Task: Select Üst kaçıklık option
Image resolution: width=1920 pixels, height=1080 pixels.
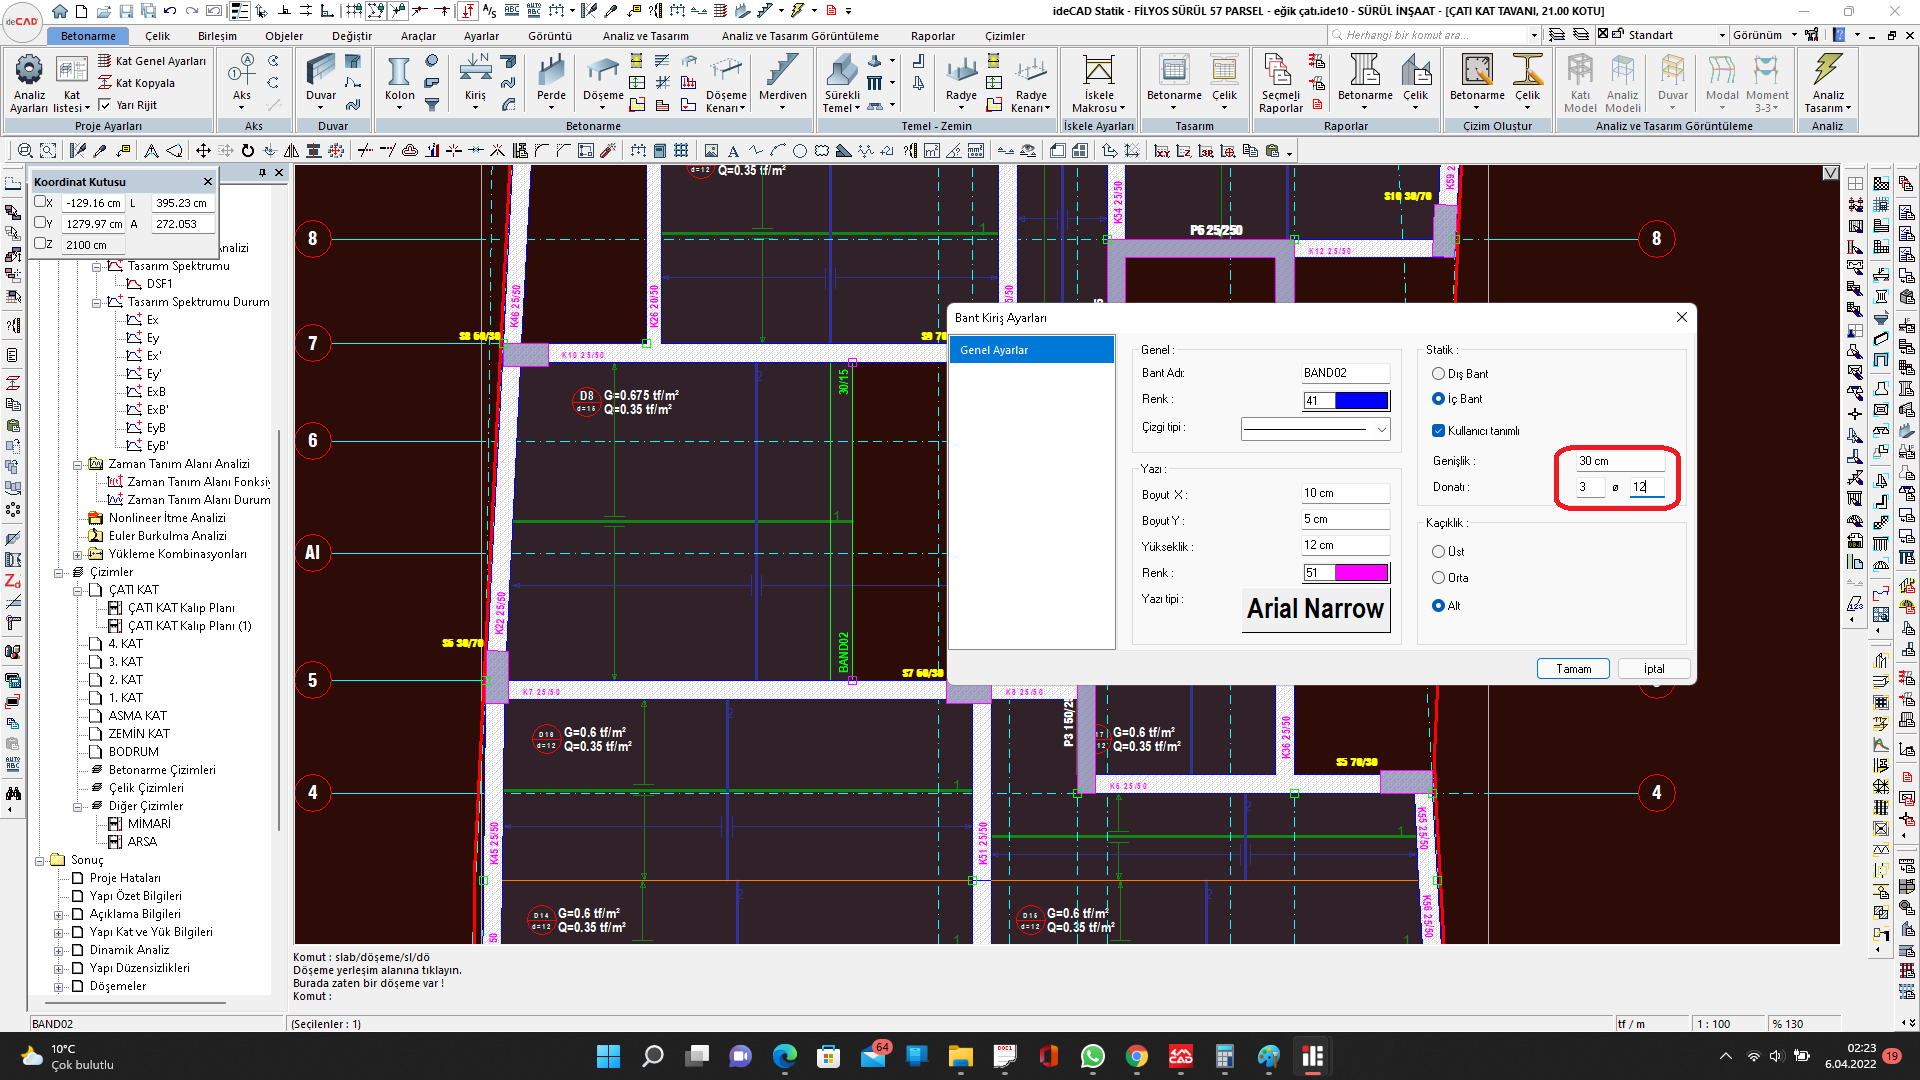Action: [x=1438, y=552]
